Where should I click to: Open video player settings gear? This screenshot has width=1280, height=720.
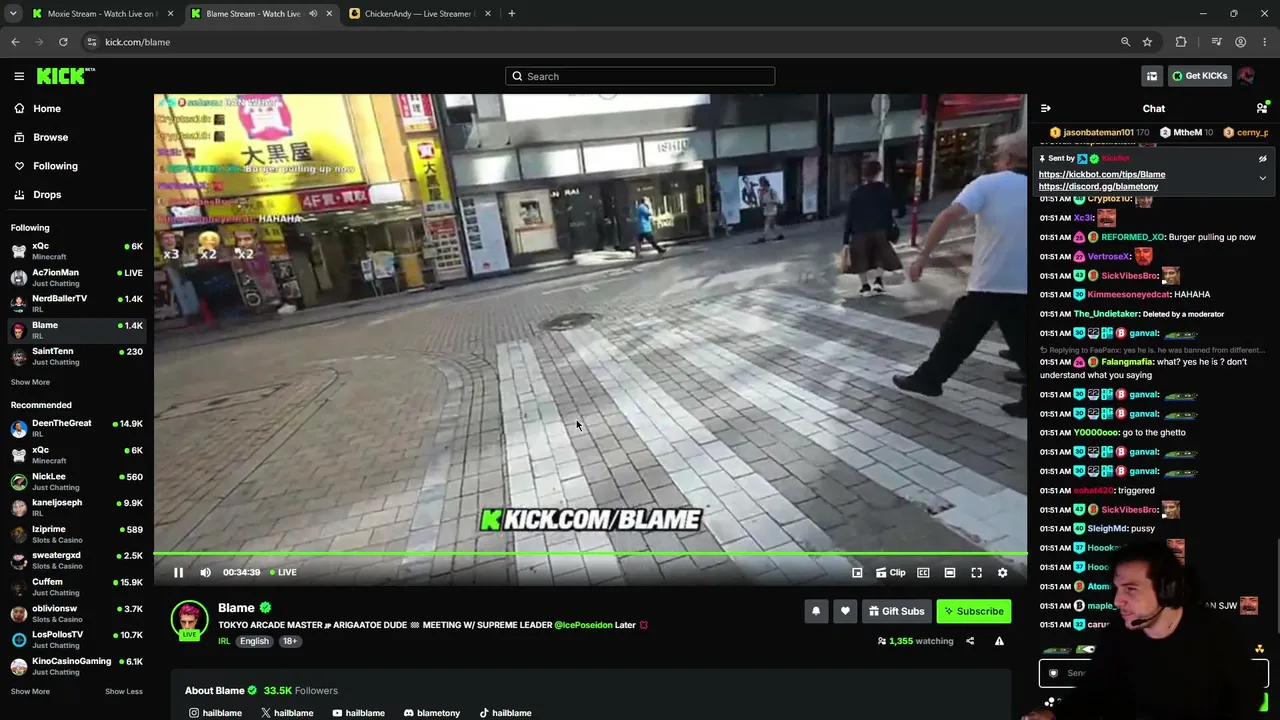click(x=1002, y=573)
